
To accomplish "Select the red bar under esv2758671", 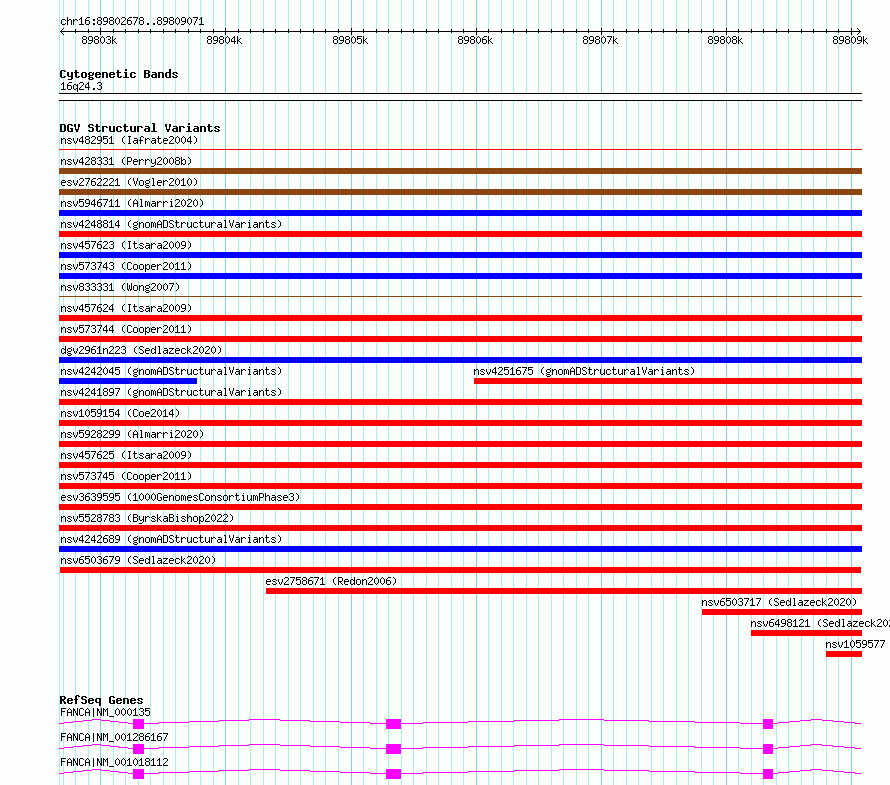I will (x=564, y=591).
